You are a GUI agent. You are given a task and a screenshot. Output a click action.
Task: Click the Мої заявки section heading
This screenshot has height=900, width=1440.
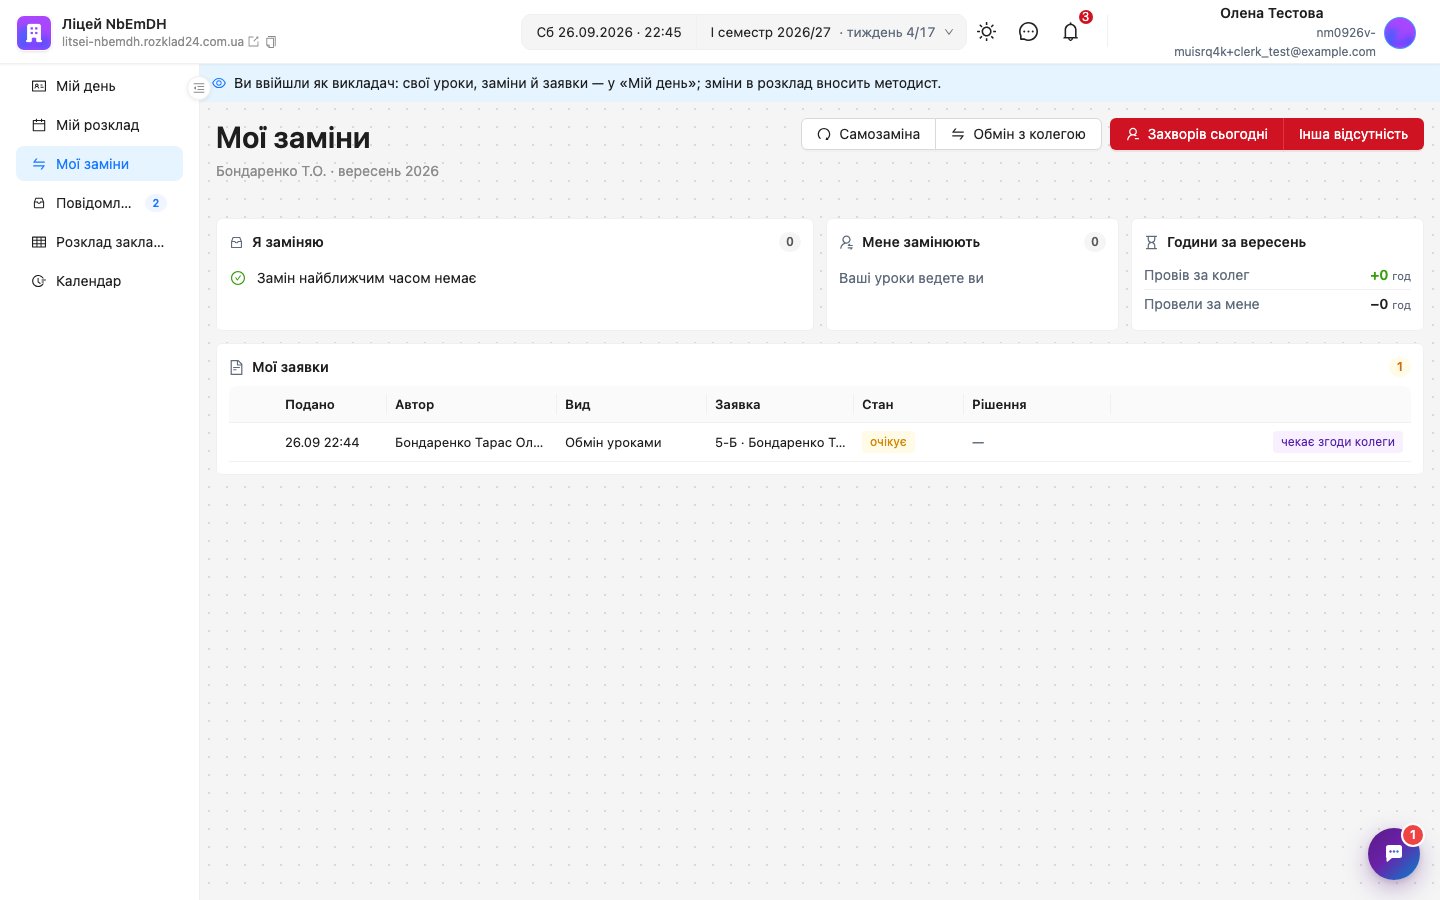[290, 367]
